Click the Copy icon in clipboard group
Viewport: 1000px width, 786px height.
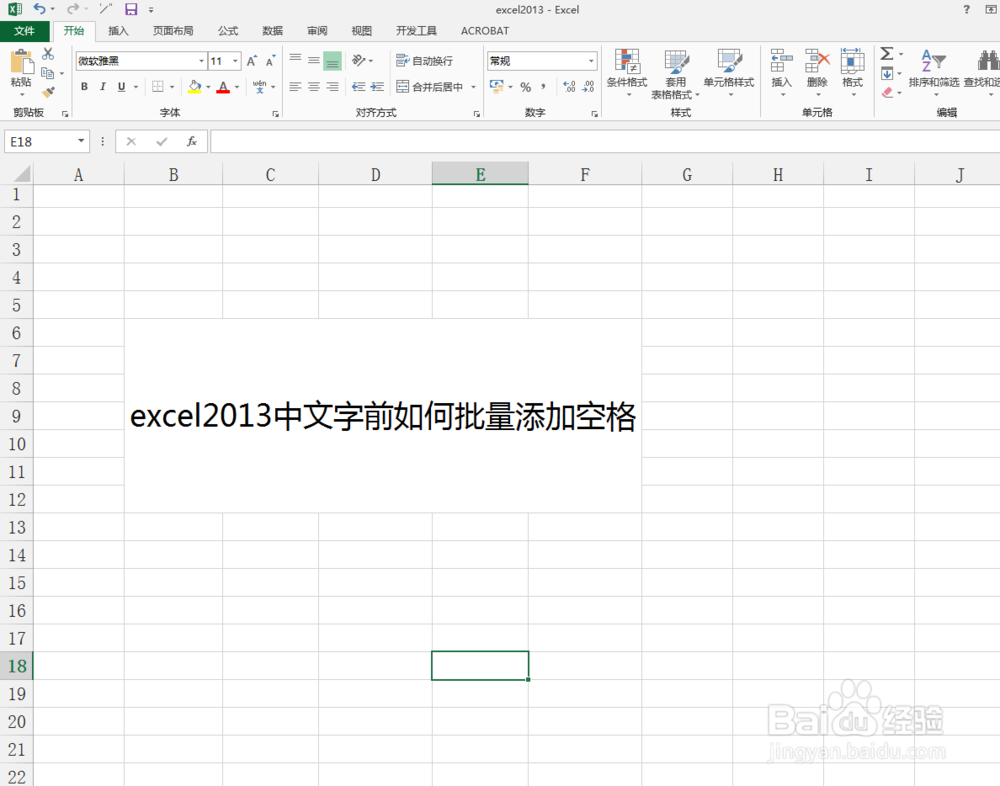point(48,73)
